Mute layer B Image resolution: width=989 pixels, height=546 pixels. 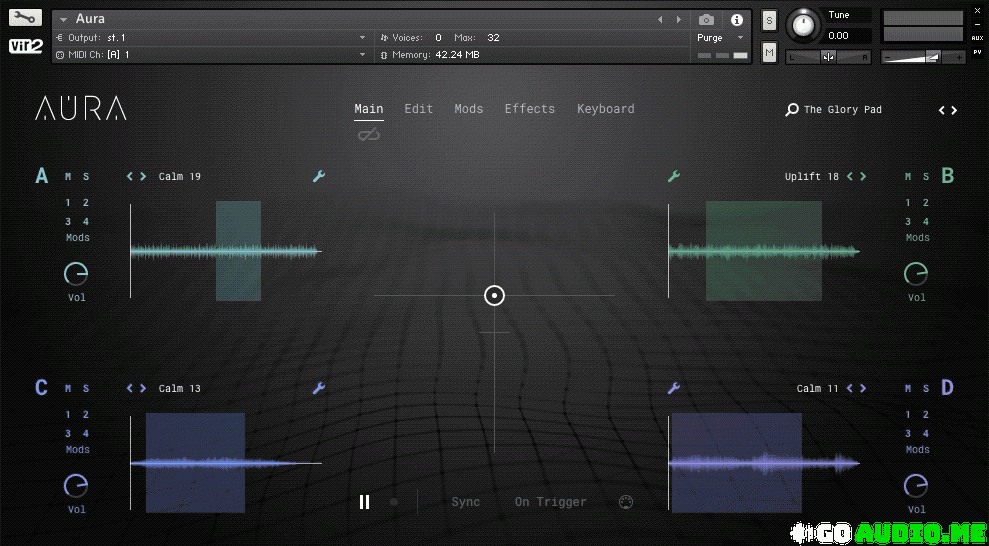(908, 177)
